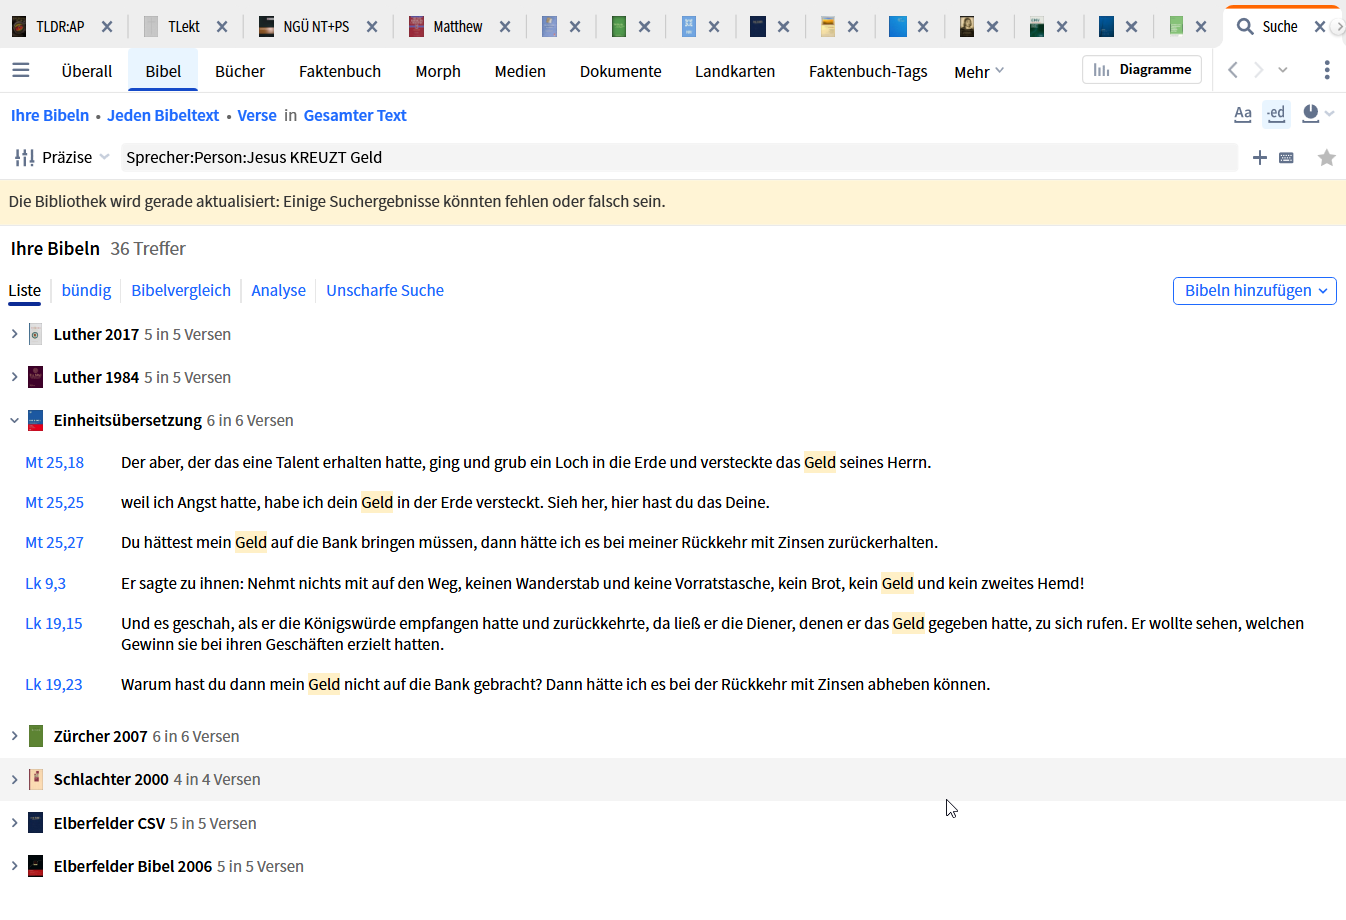This screenshot has width=1346, height=920.
Task: Click the Gesamter Text link
Action: pos(355,115)
